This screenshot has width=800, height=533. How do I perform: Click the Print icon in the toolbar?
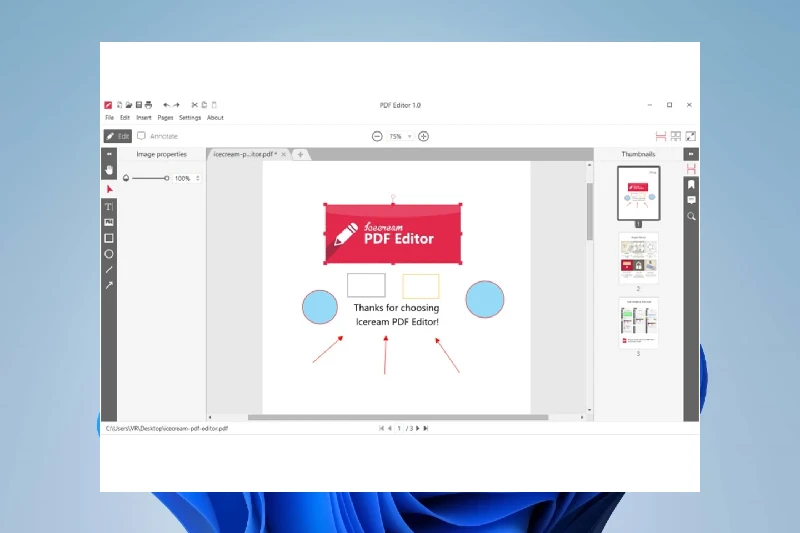pyautogui.click(x=148, y=105)
